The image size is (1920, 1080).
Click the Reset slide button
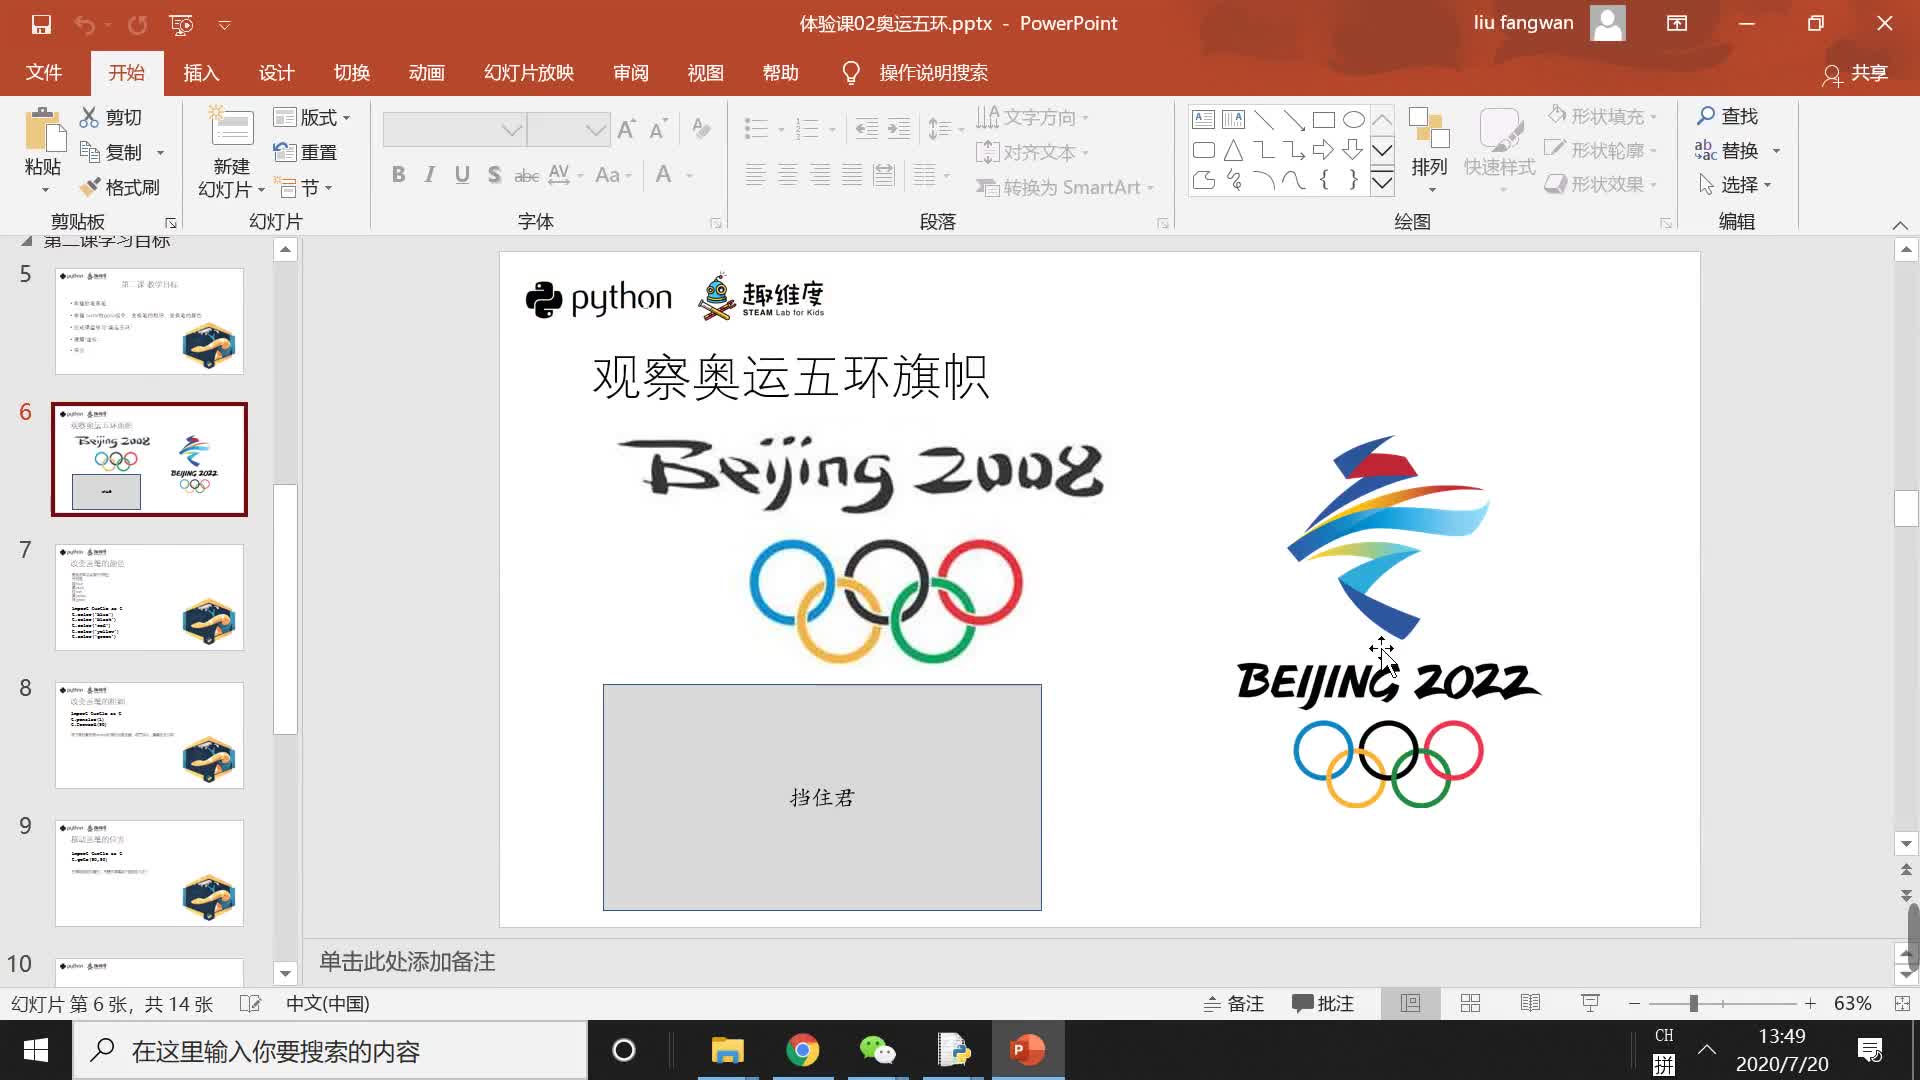click(x=305, y=152)
